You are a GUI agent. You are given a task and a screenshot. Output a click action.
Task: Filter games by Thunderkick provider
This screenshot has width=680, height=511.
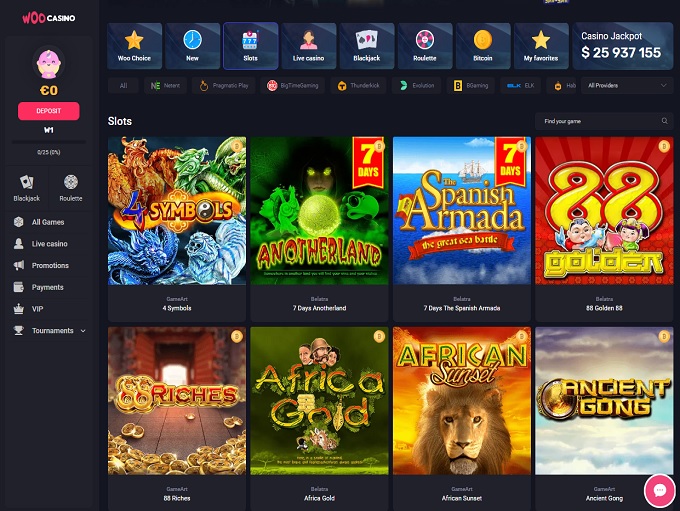click(x=358, y=85)
